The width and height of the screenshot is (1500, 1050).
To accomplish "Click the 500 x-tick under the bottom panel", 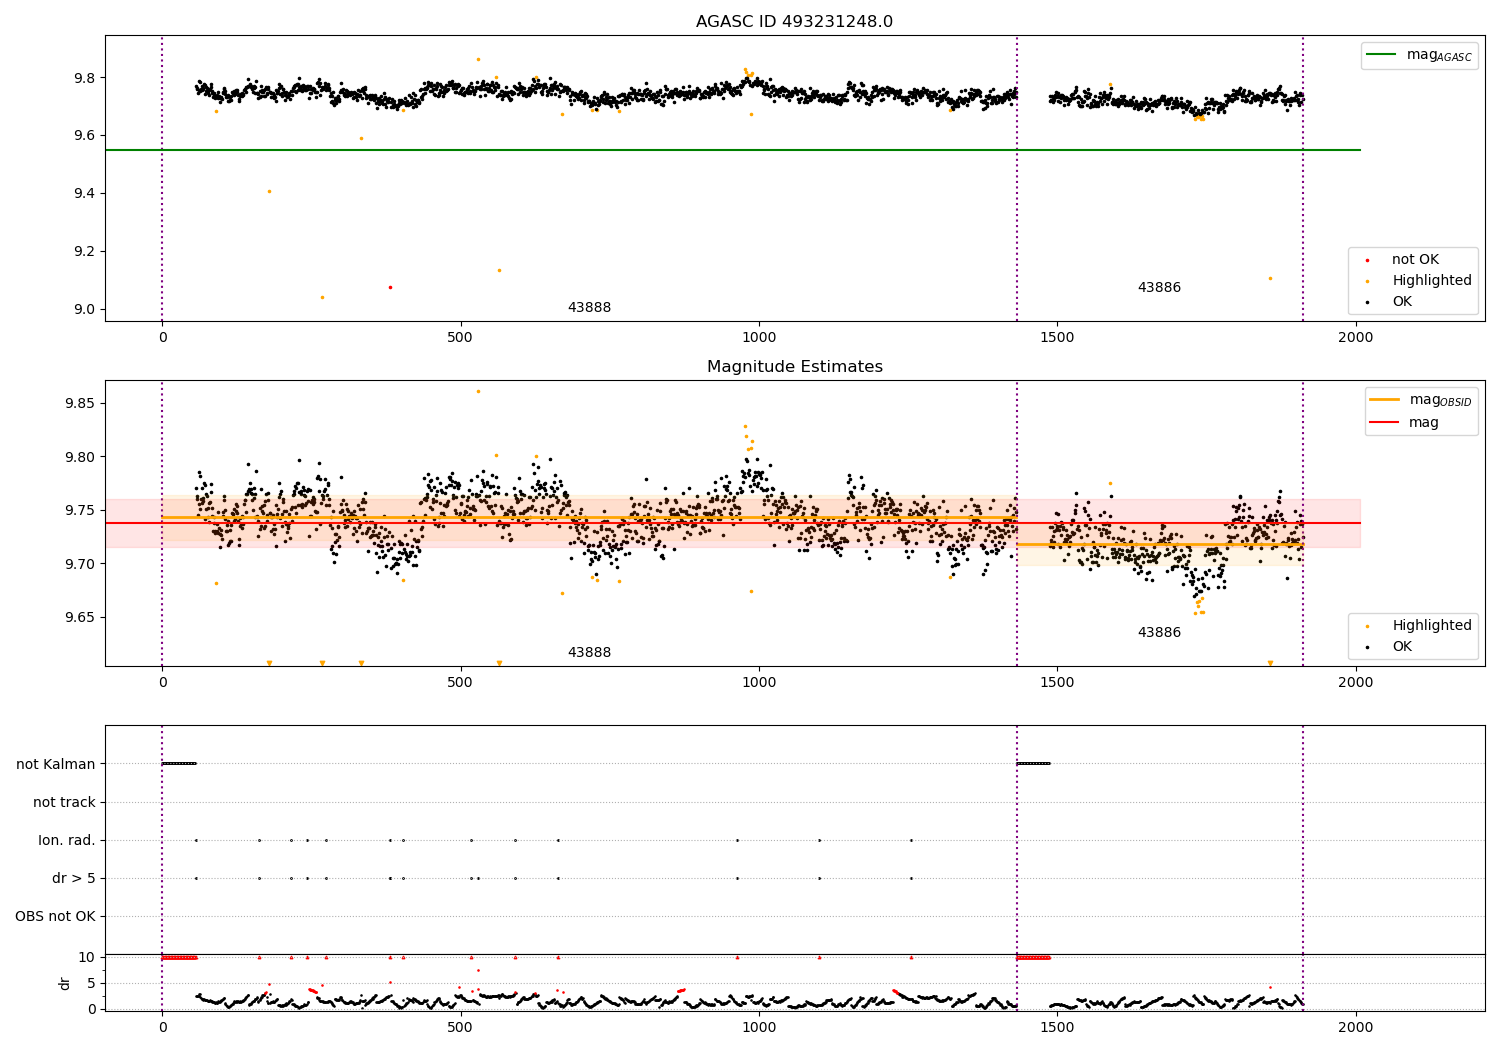I will point(460,1027).
